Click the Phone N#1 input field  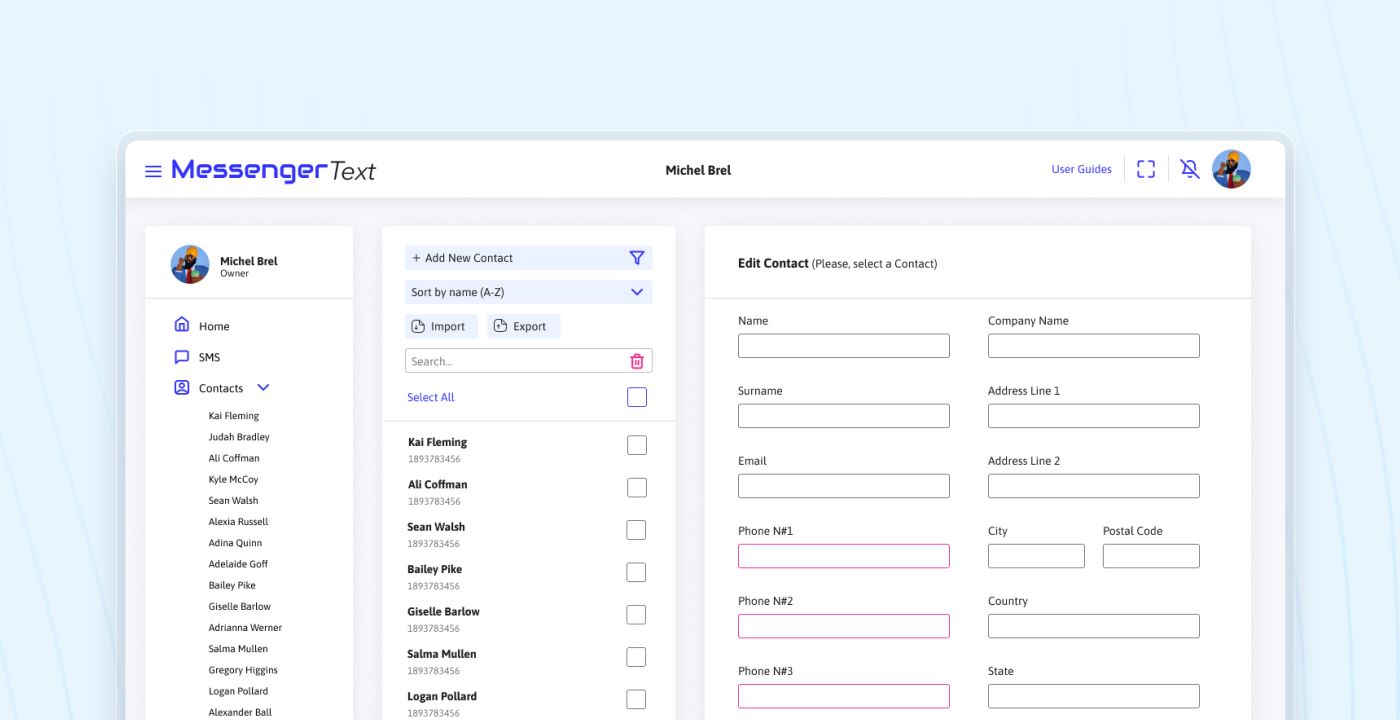point(844,556)
